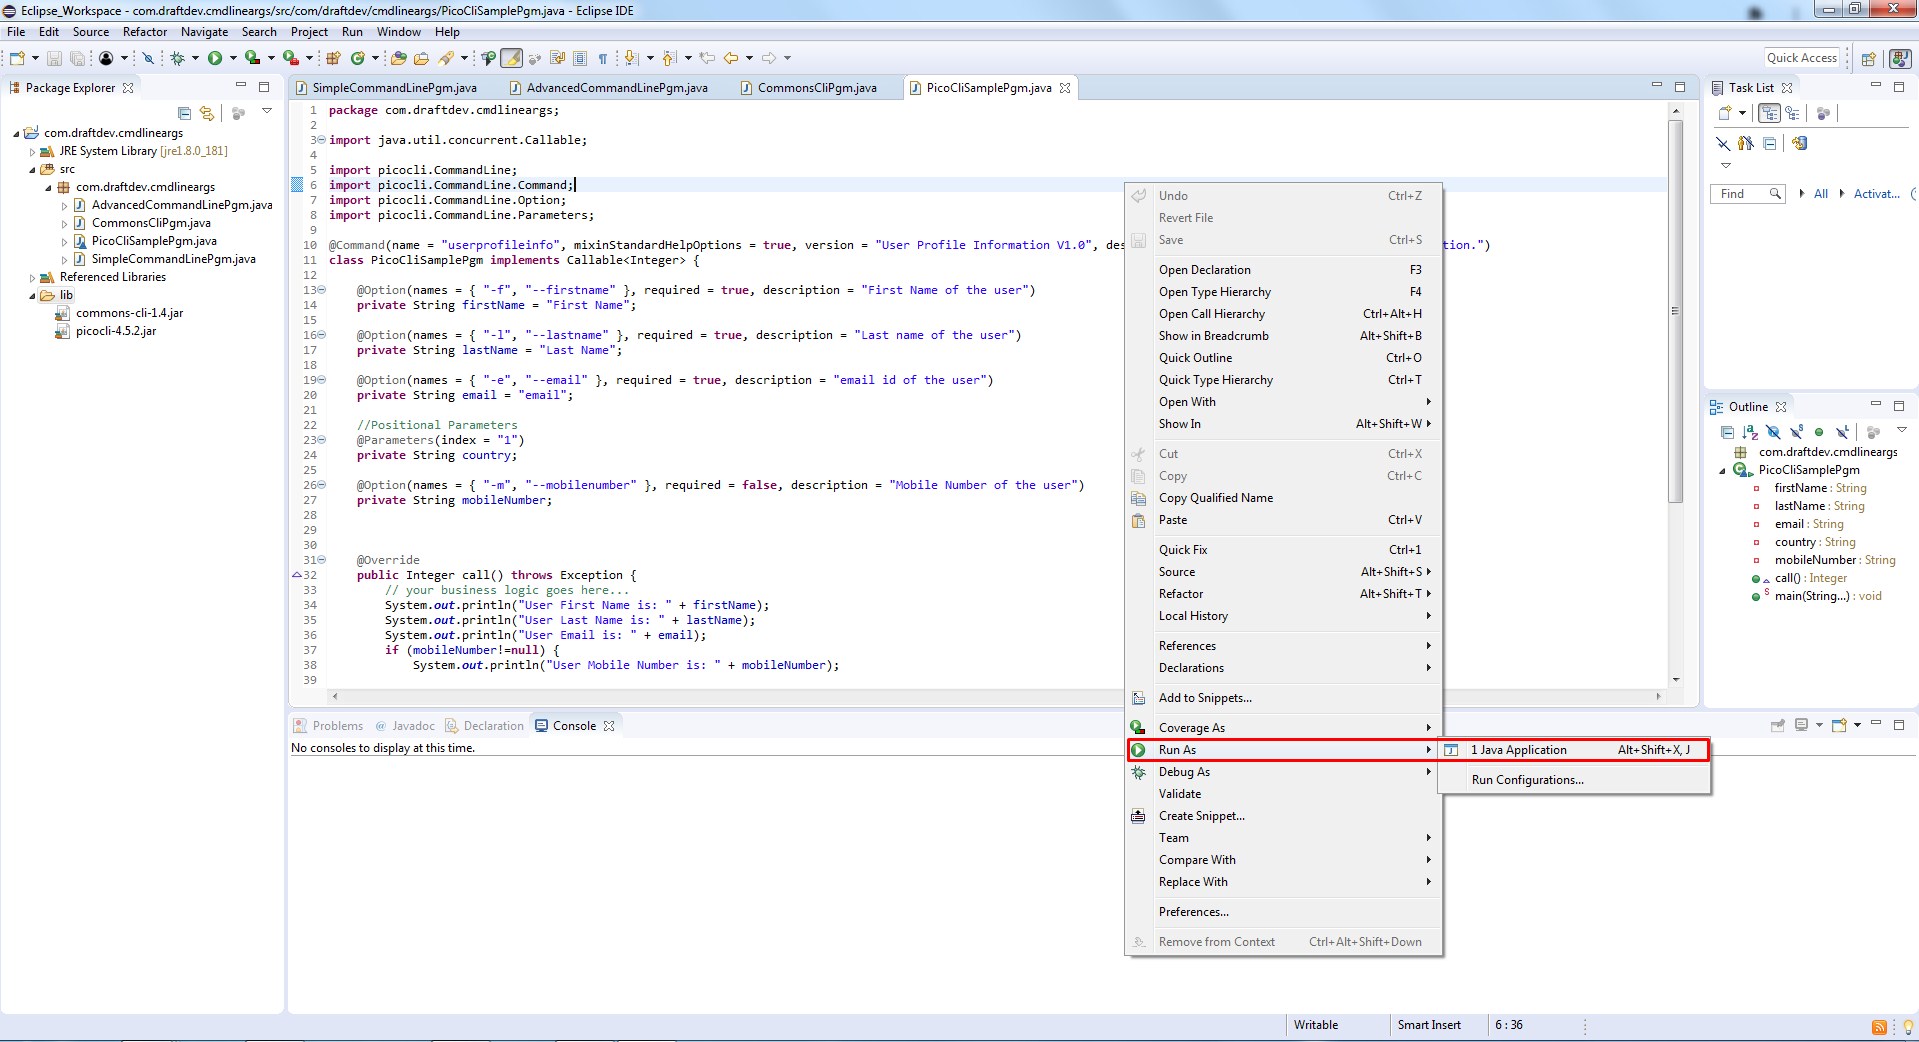This screenshot has width=1919, height=1042.
Task: Expand the Referenced Libraries node
Action: click(x=34, y=277)
